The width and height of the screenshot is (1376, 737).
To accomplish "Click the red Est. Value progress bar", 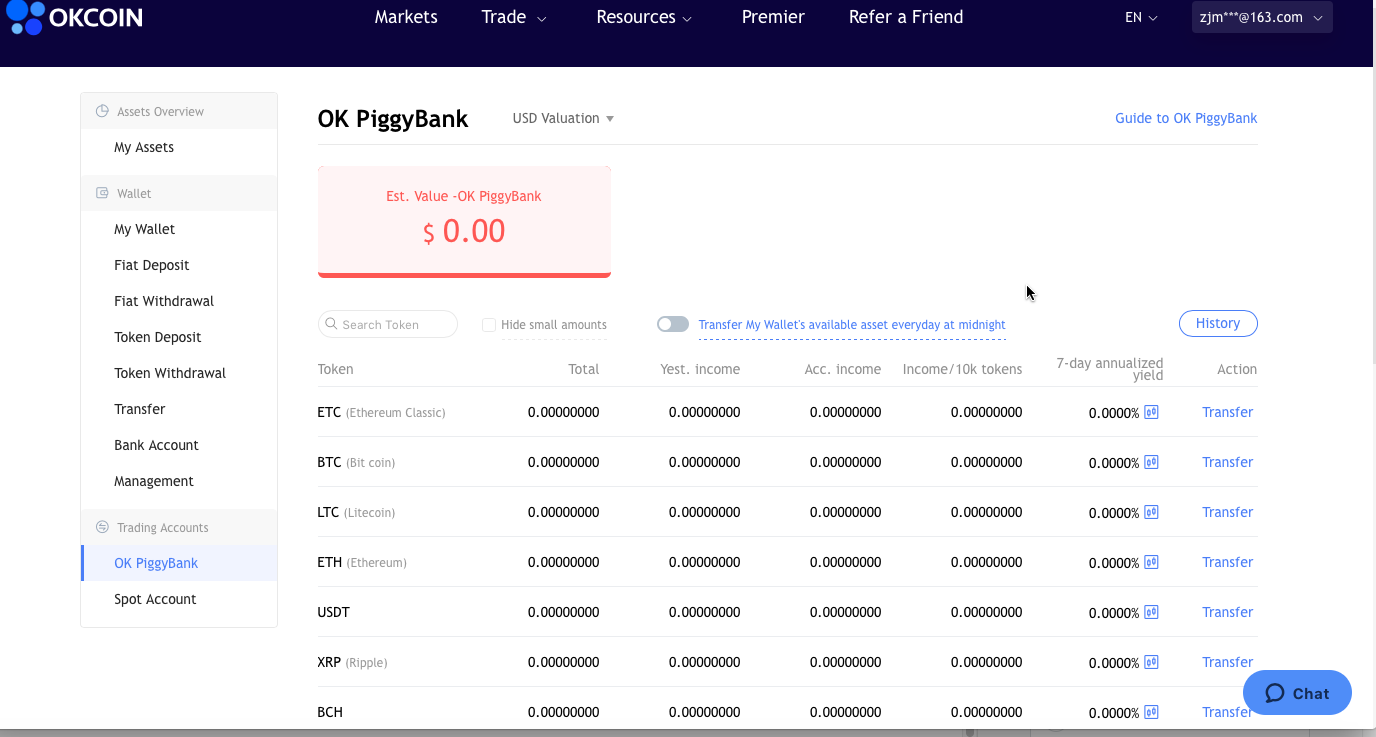I will [464, 273].
